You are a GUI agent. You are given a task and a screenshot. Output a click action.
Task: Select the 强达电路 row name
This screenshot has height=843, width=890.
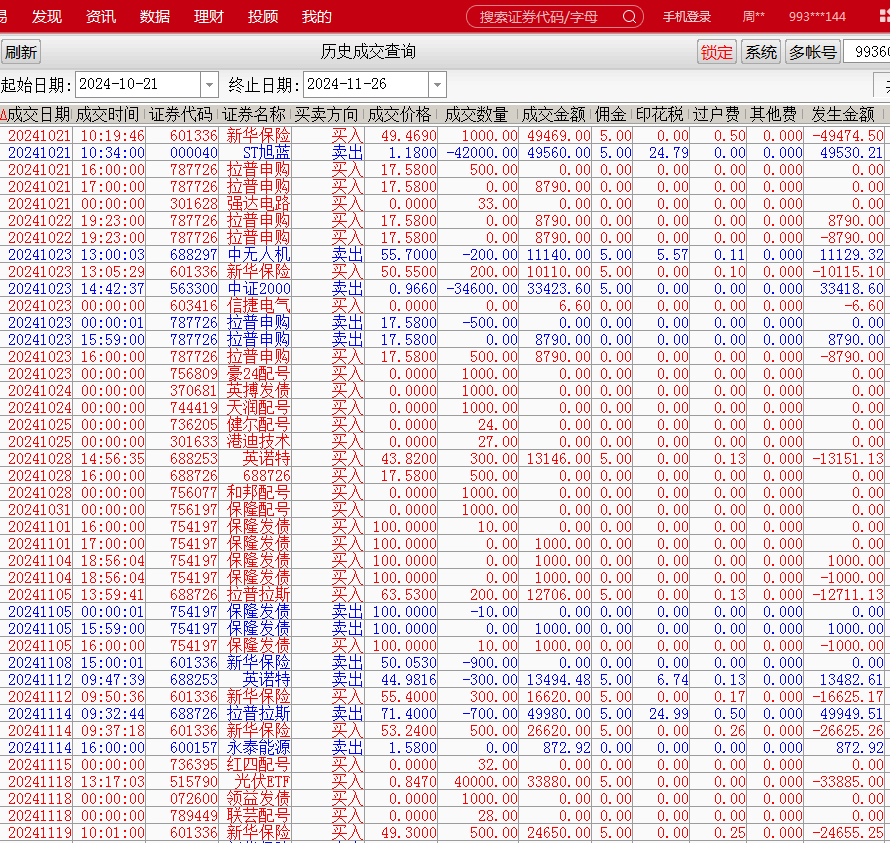tap(258, 204)
